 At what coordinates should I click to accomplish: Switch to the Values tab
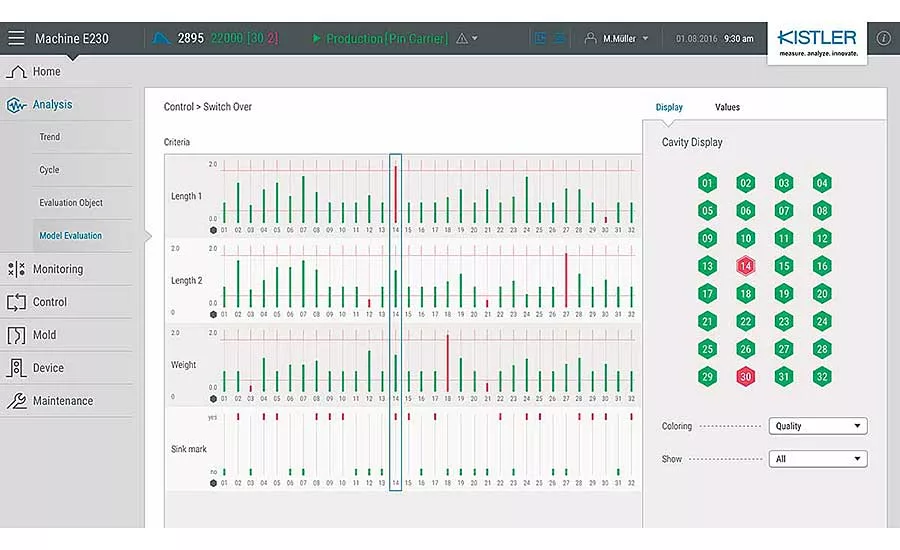click(727, 107)
